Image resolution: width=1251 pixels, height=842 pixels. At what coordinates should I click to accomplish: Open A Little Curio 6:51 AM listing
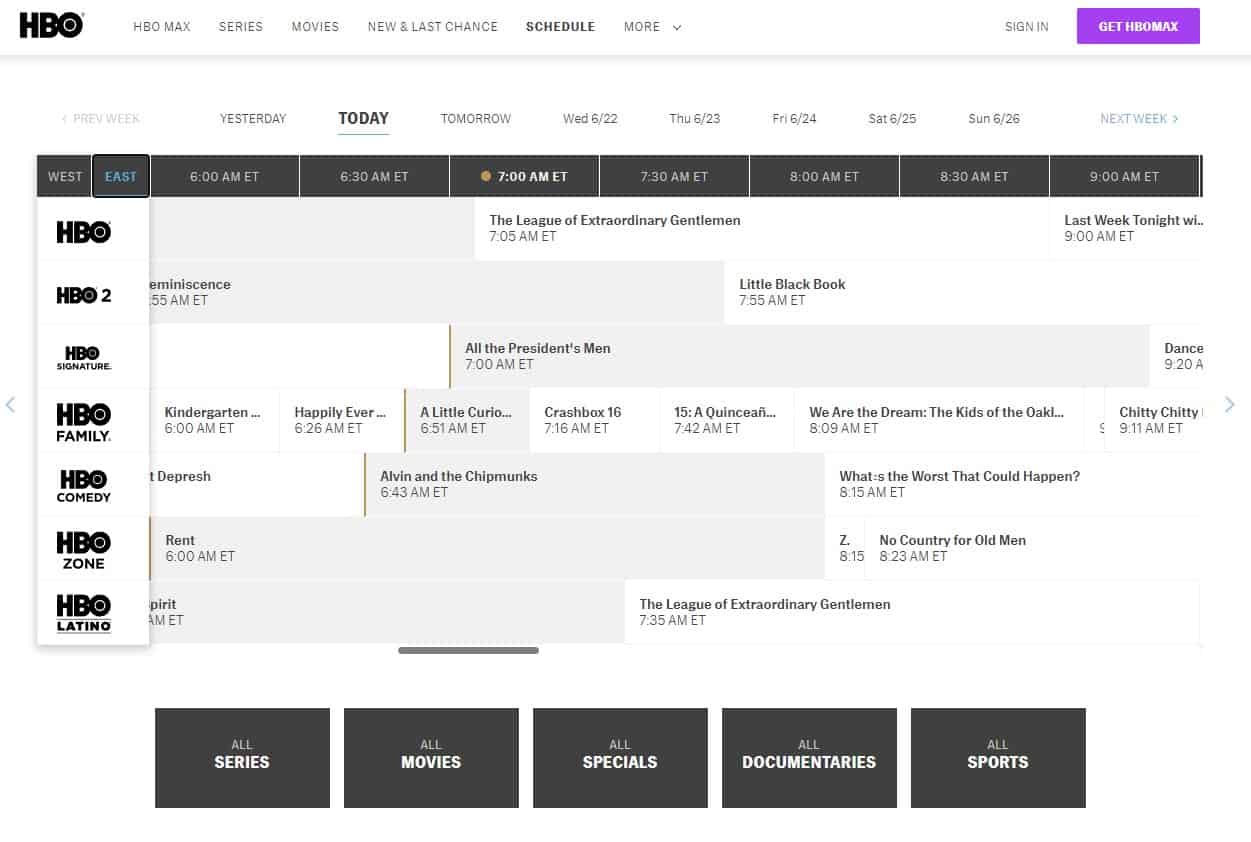coord(467,420)
